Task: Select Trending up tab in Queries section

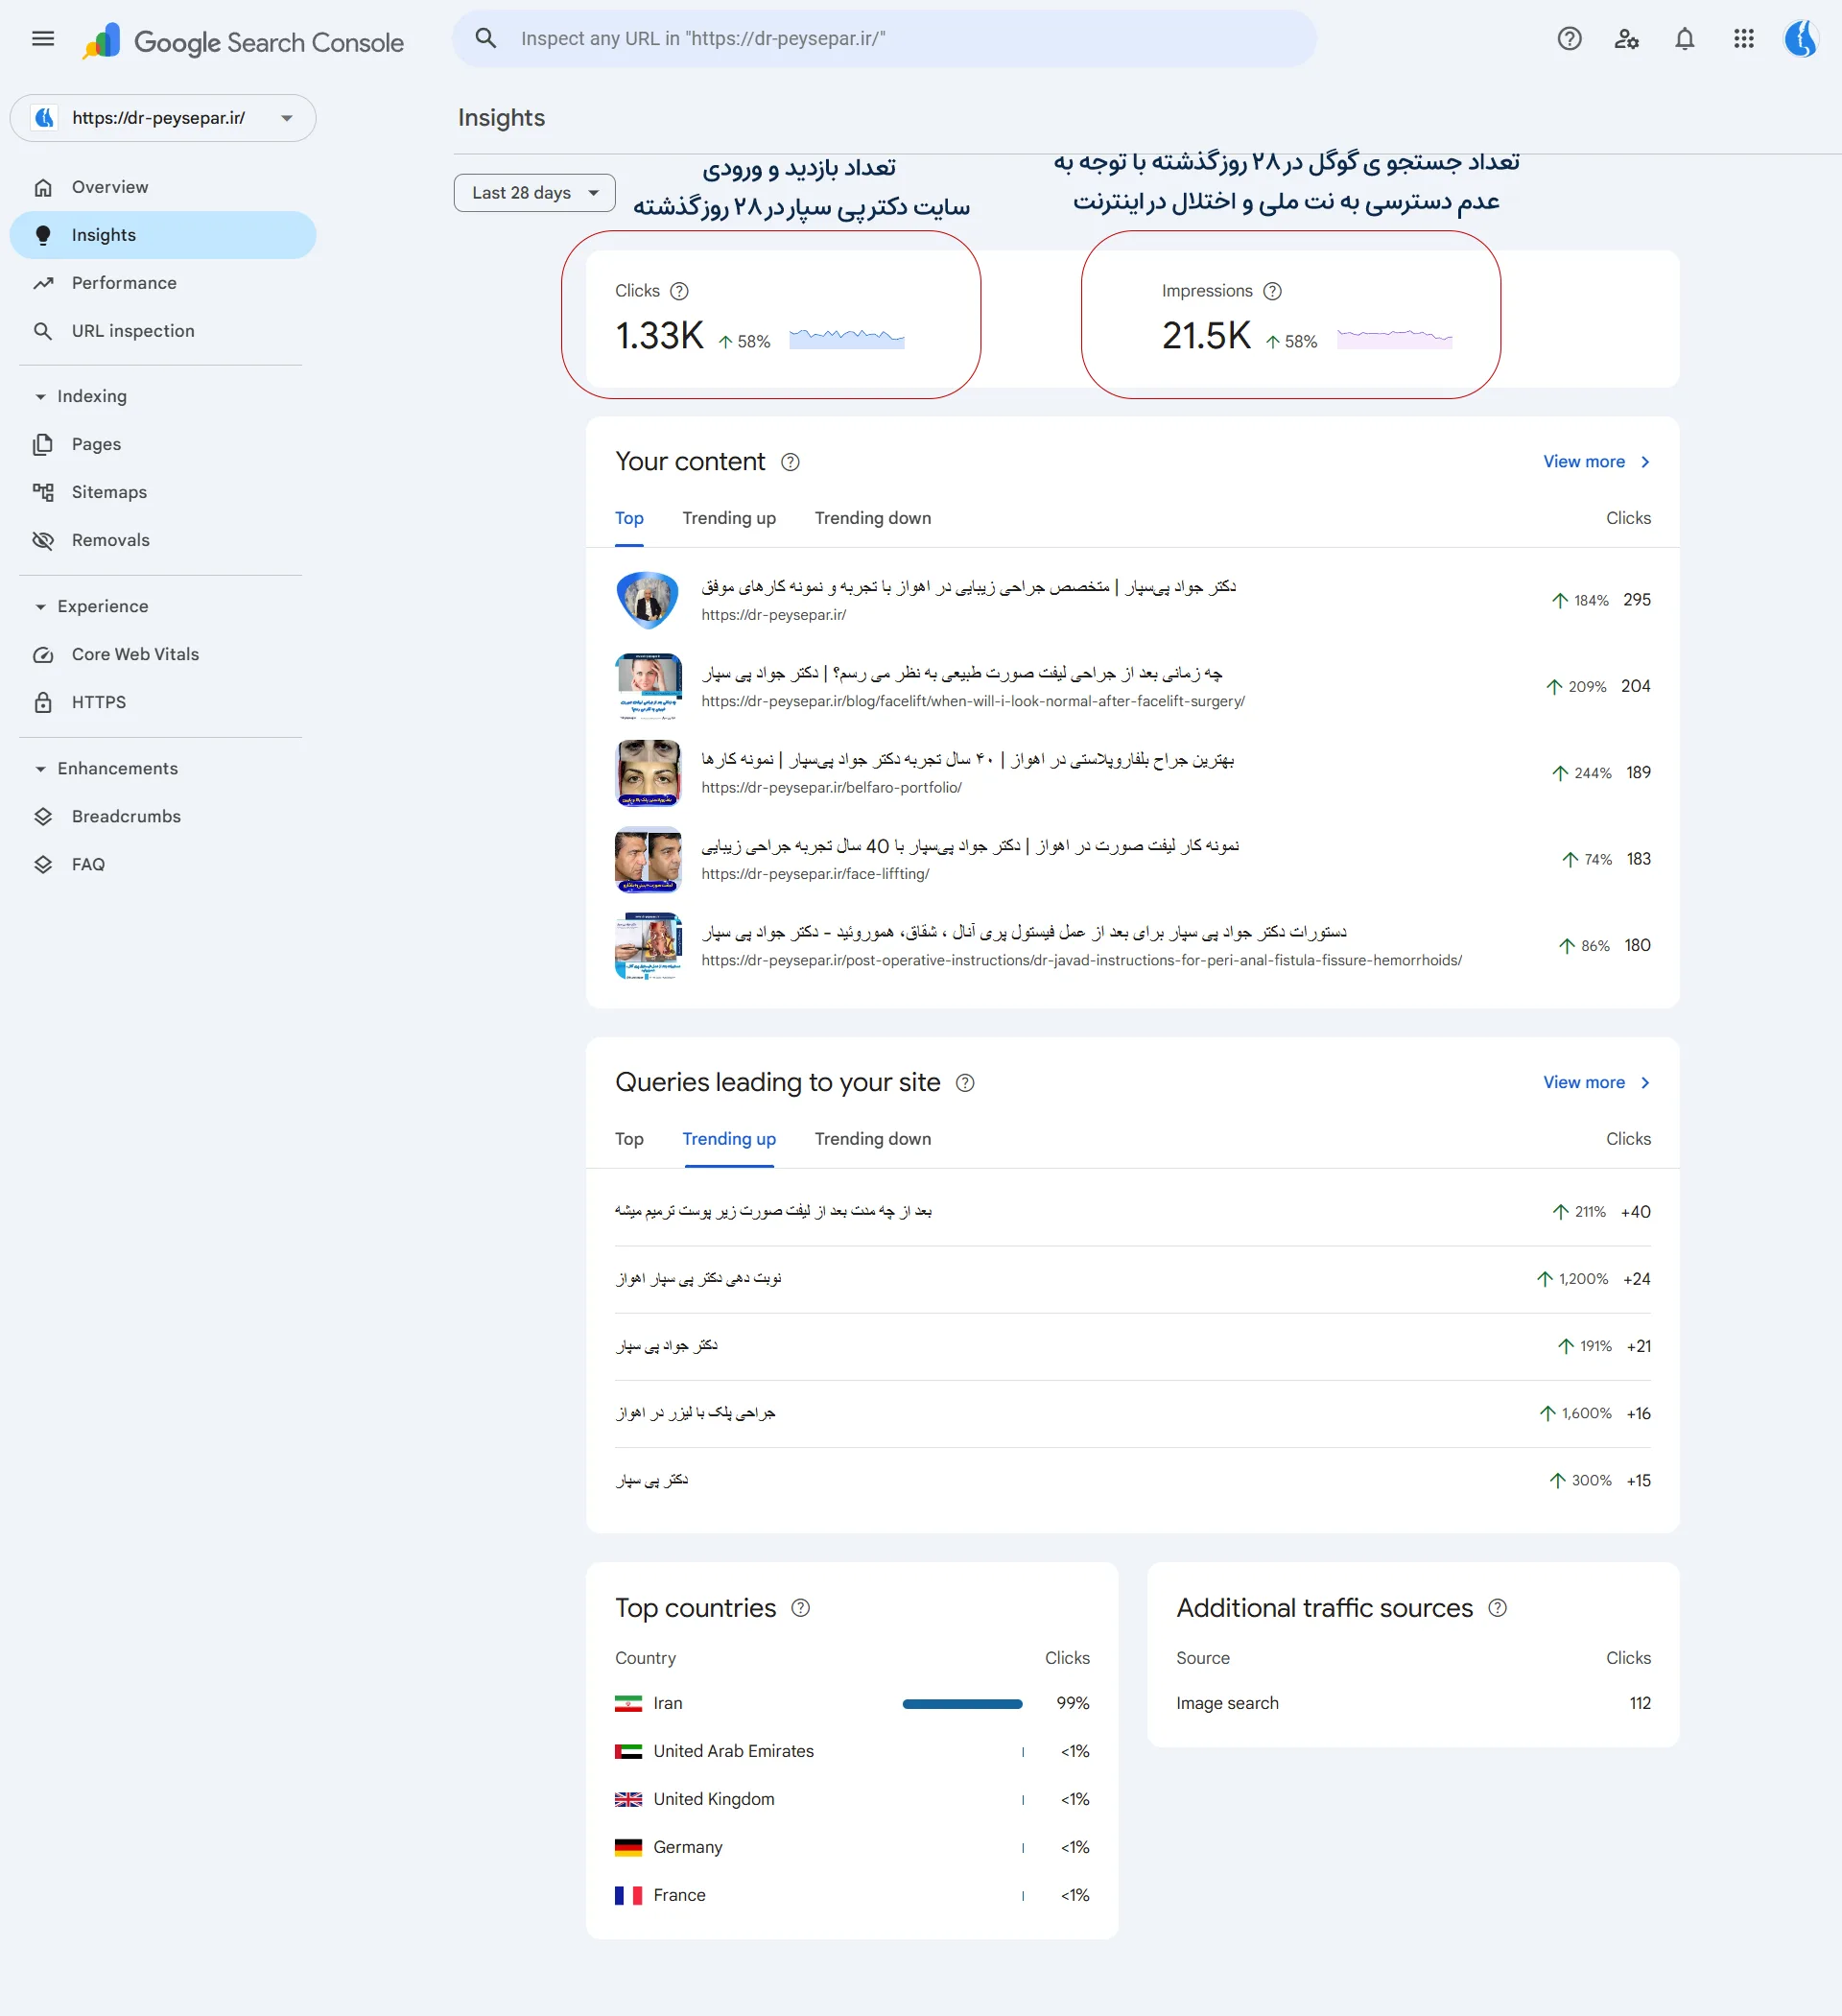Action: click(x=729, y=1139)
